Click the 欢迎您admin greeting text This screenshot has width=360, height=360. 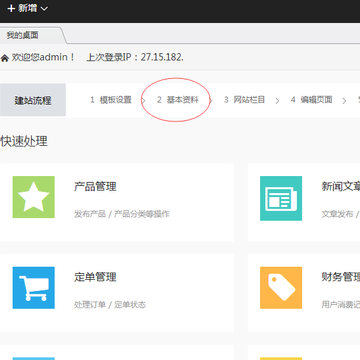pyautogui.click(x=43, y=57)
